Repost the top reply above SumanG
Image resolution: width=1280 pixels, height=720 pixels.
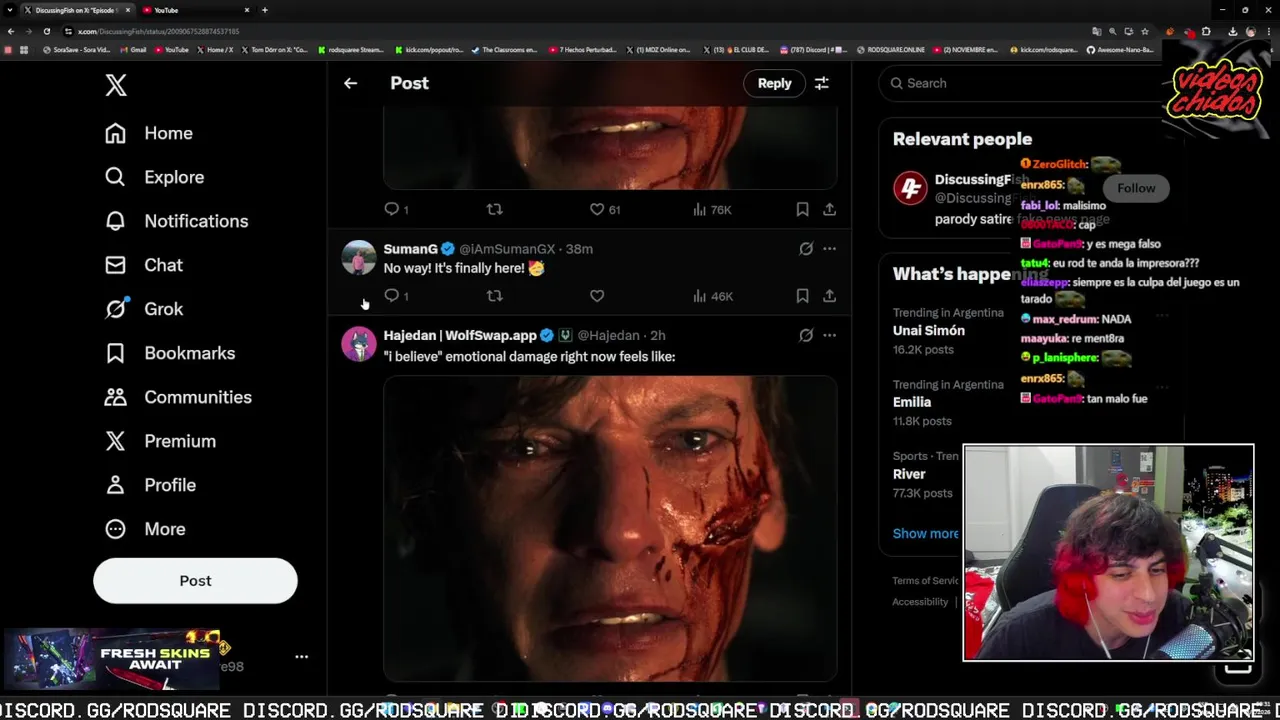(x=494, y=209)
